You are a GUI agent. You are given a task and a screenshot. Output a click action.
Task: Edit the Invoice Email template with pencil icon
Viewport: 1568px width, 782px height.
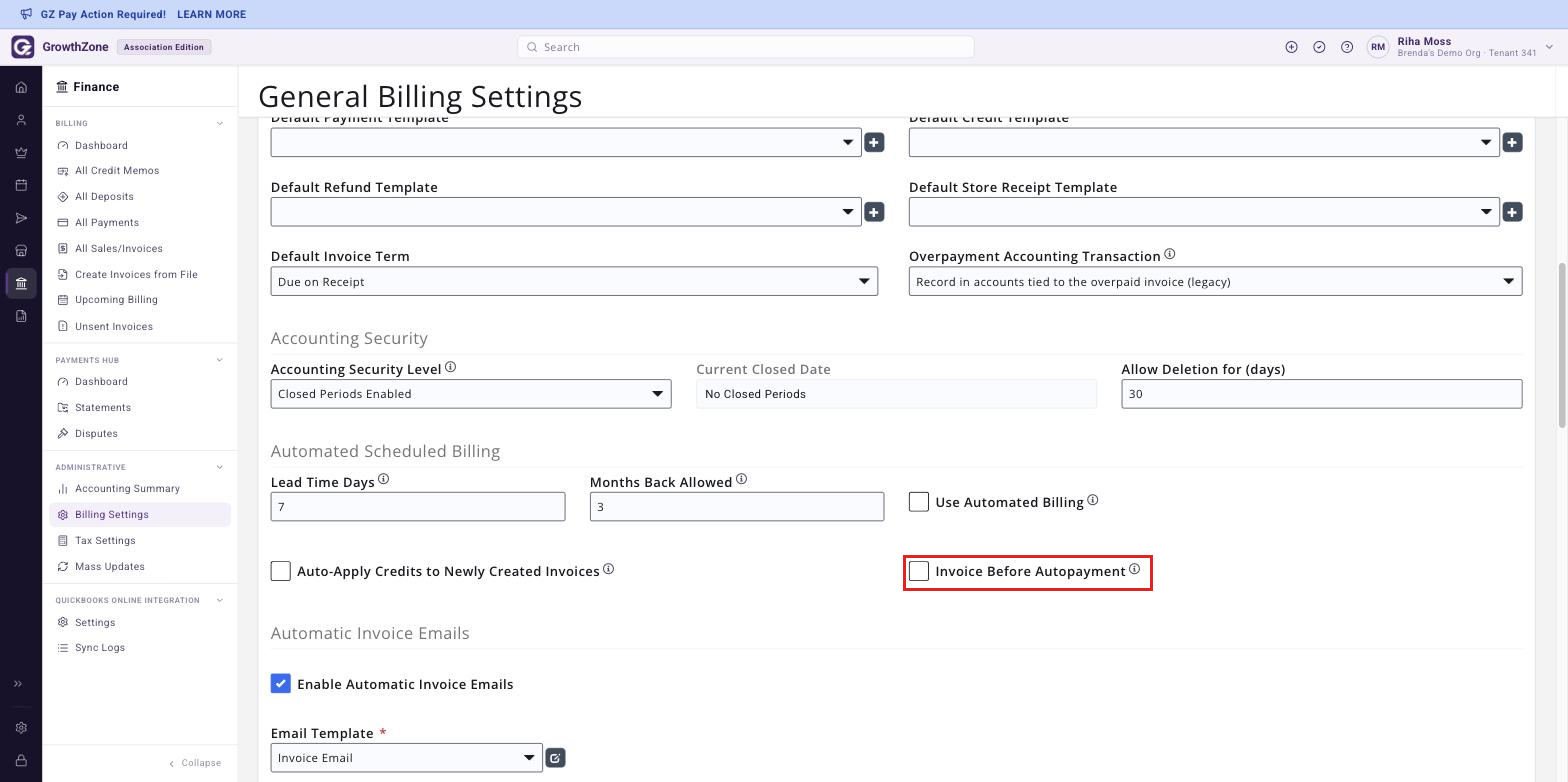click(555, 758)
